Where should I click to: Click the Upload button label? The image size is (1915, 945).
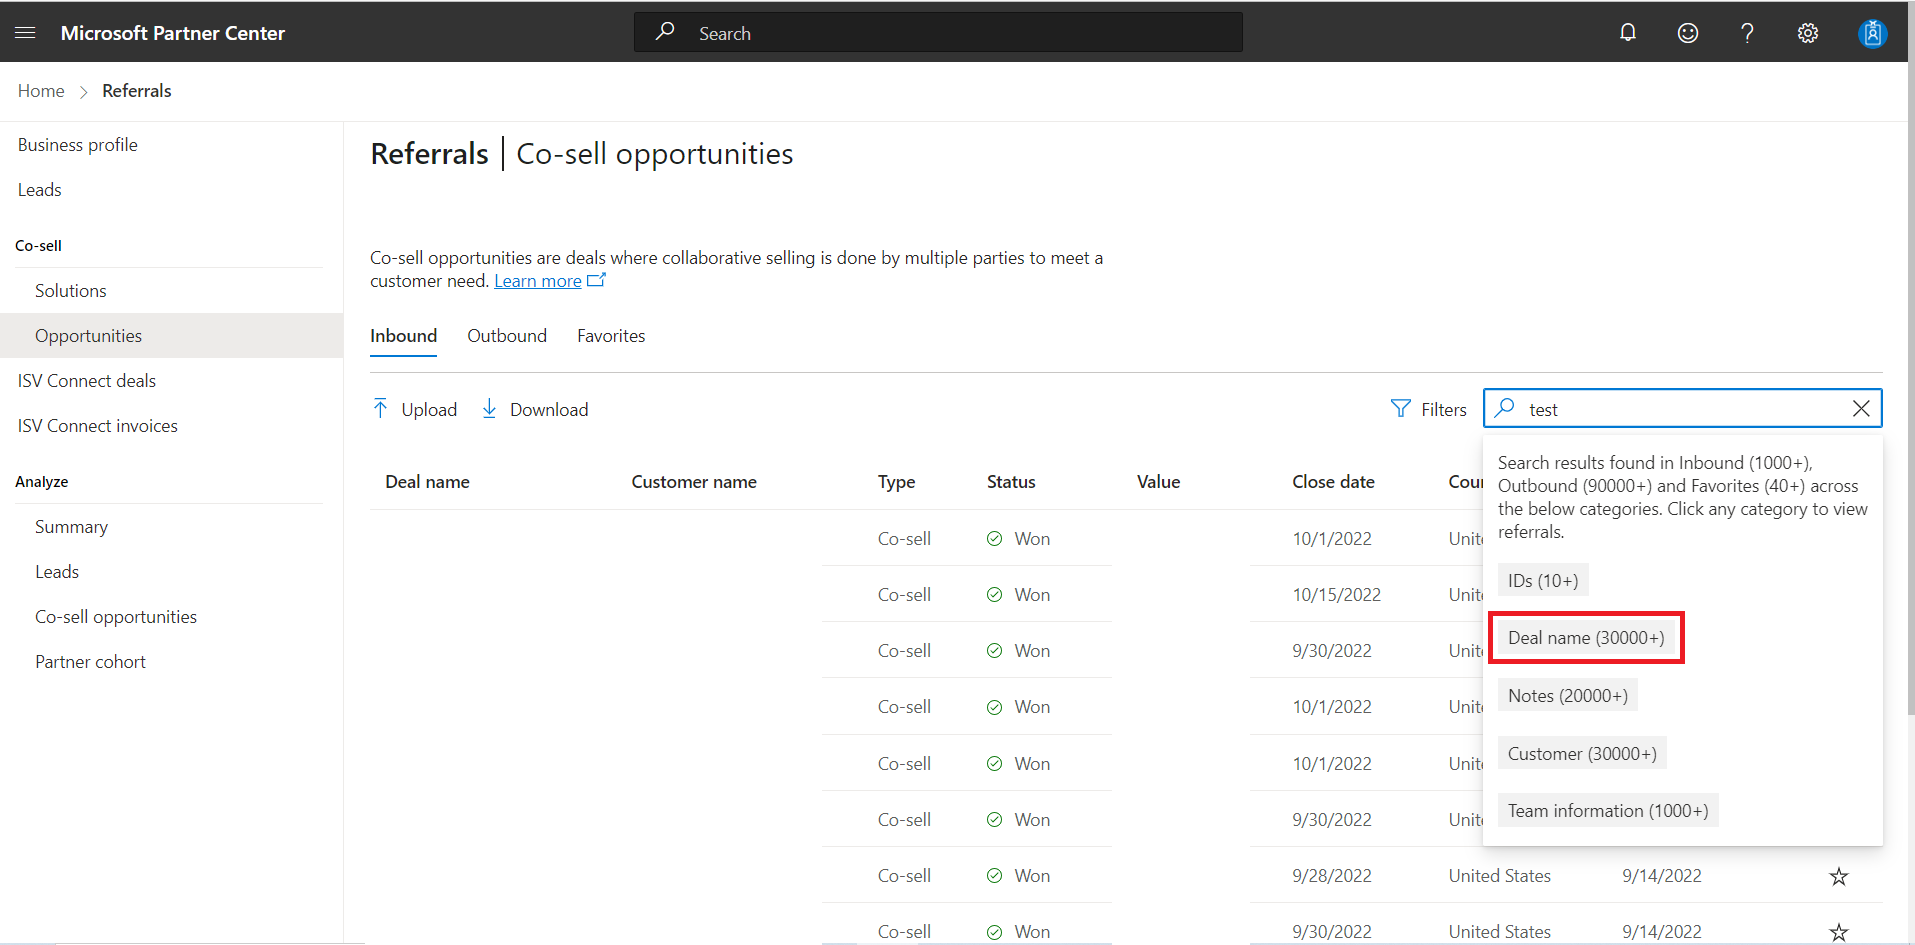point(429,409)
